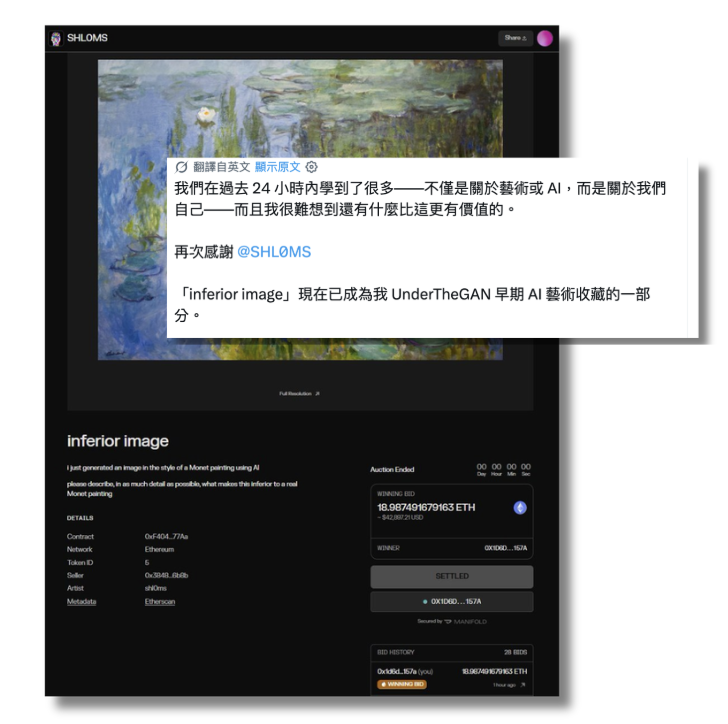Click the greyed SETTLED button
This screenshot has width=728, height=724.
pos(452,576)
